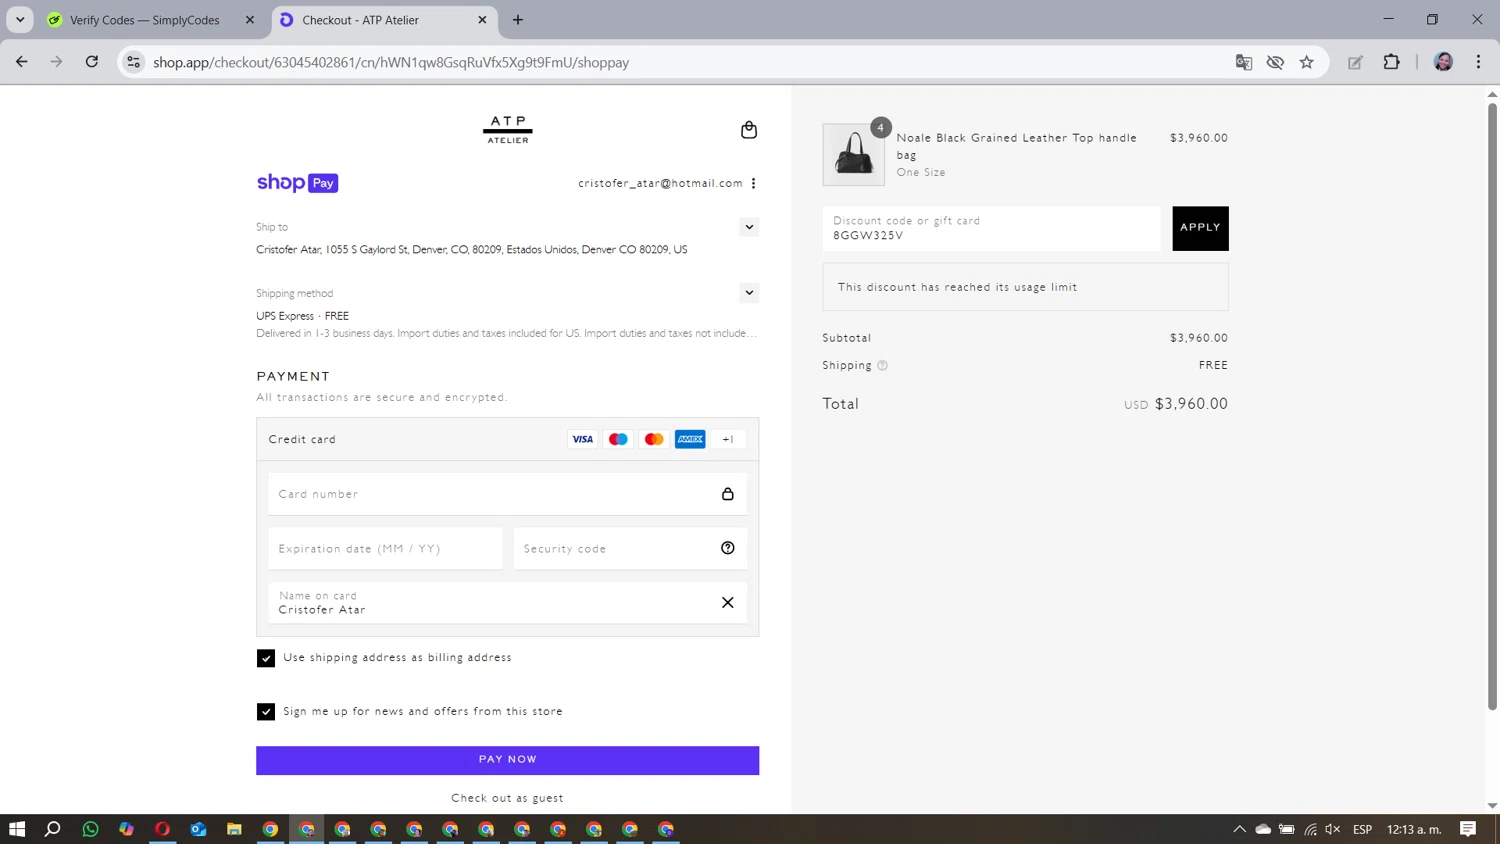Focus the Security code field

(630, 549)
